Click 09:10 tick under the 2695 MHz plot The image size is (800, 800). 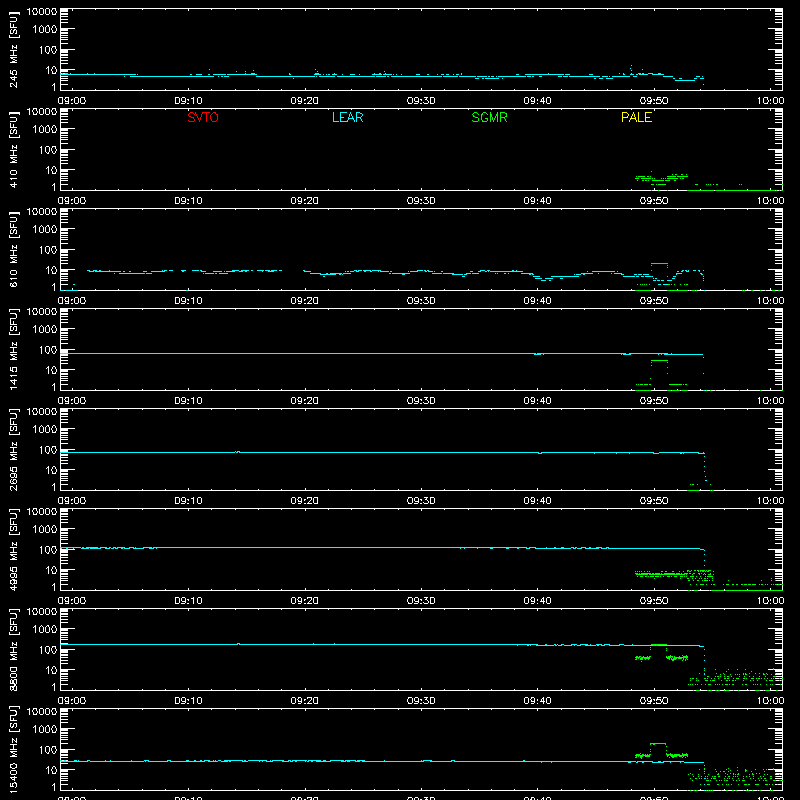click(x=188, y=501)
